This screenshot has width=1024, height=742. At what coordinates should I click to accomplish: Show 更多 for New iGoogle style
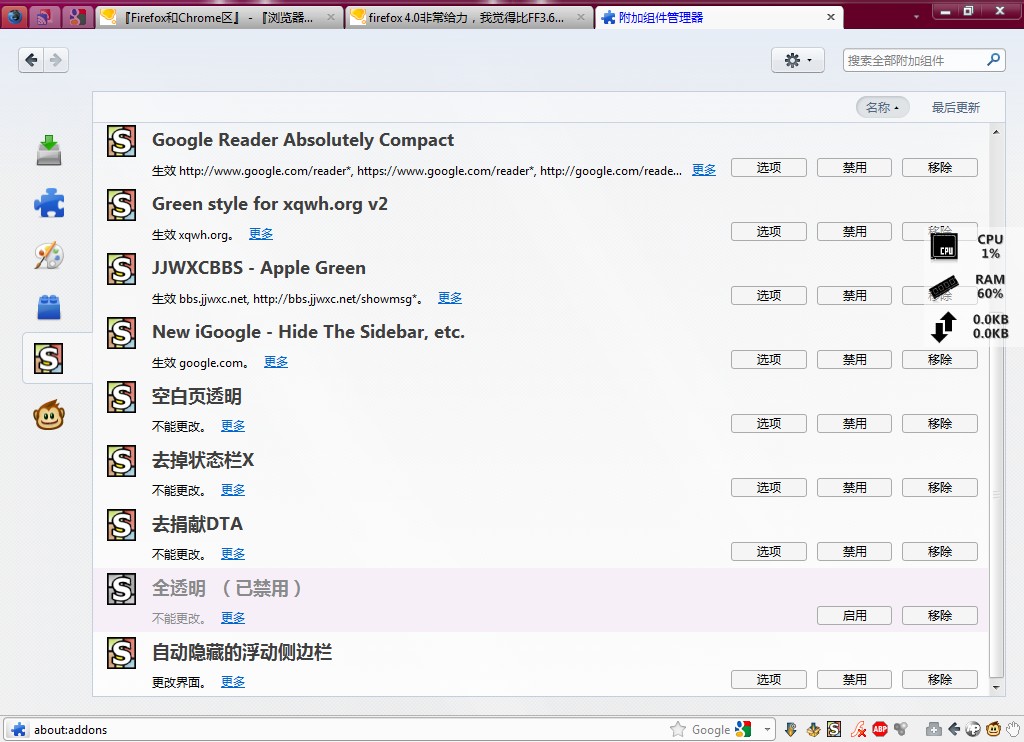(276, 362)
